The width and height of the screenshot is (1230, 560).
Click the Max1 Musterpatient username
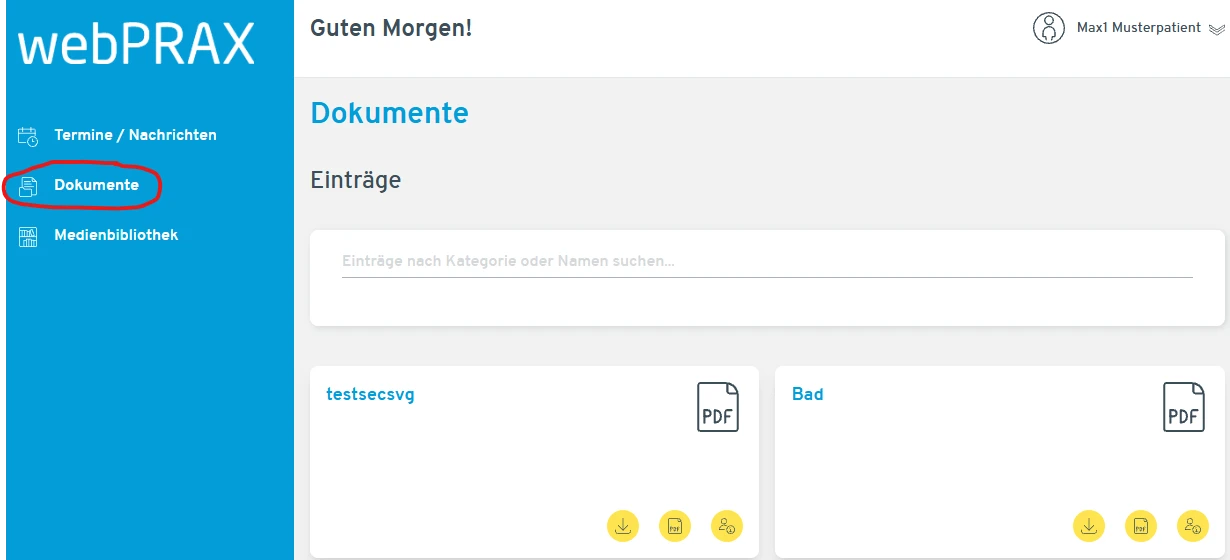click(x=1138, y=28)
